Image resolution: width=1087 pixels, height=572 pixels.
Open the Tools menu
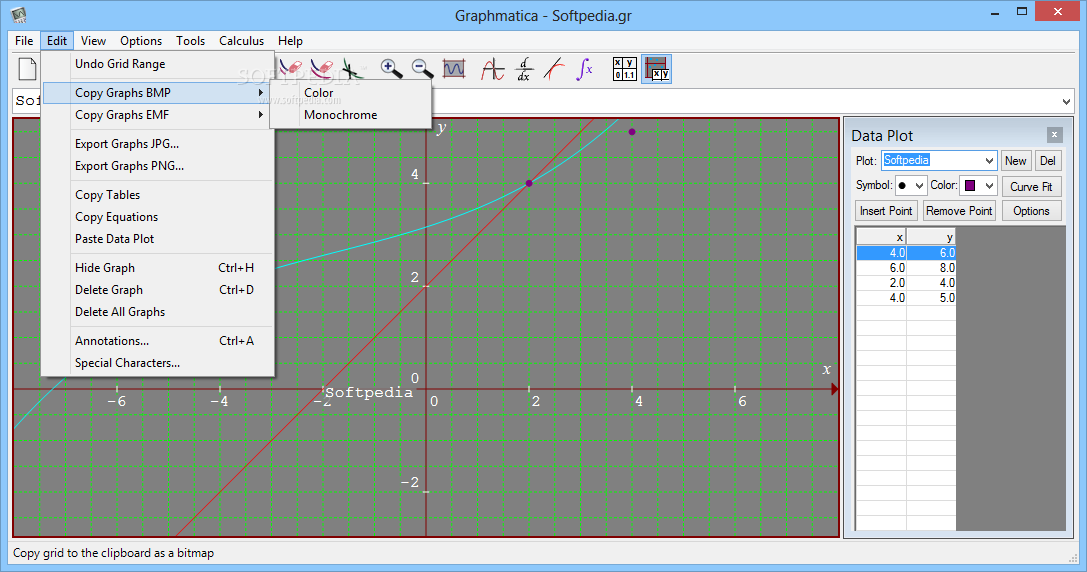pyautogui.click(x=190, y=41)
